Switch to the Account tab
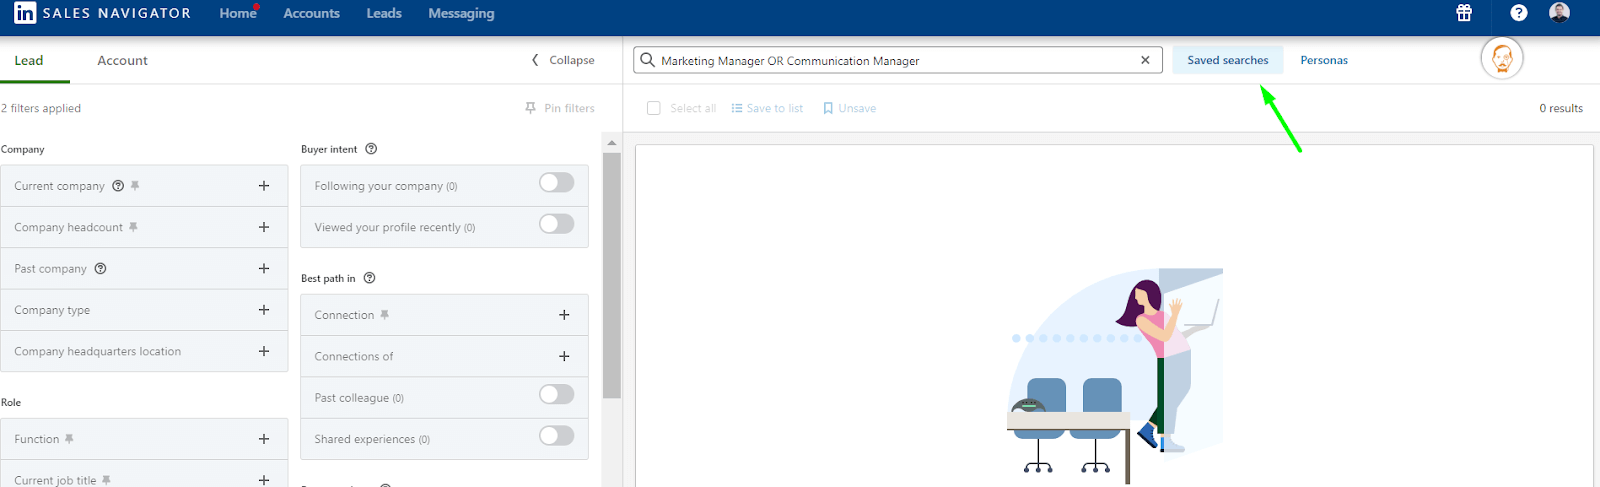1600x487 pixels. pyautogui.click(x=122, y=60)
